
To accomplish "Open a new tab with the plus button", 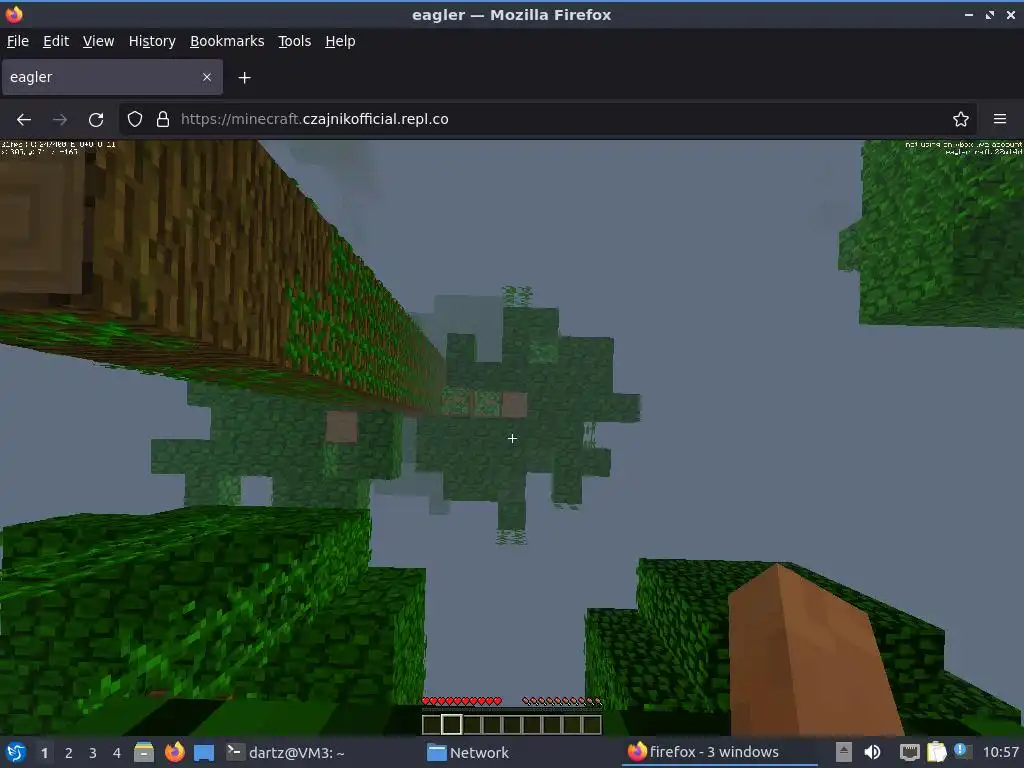I will 244,78.
